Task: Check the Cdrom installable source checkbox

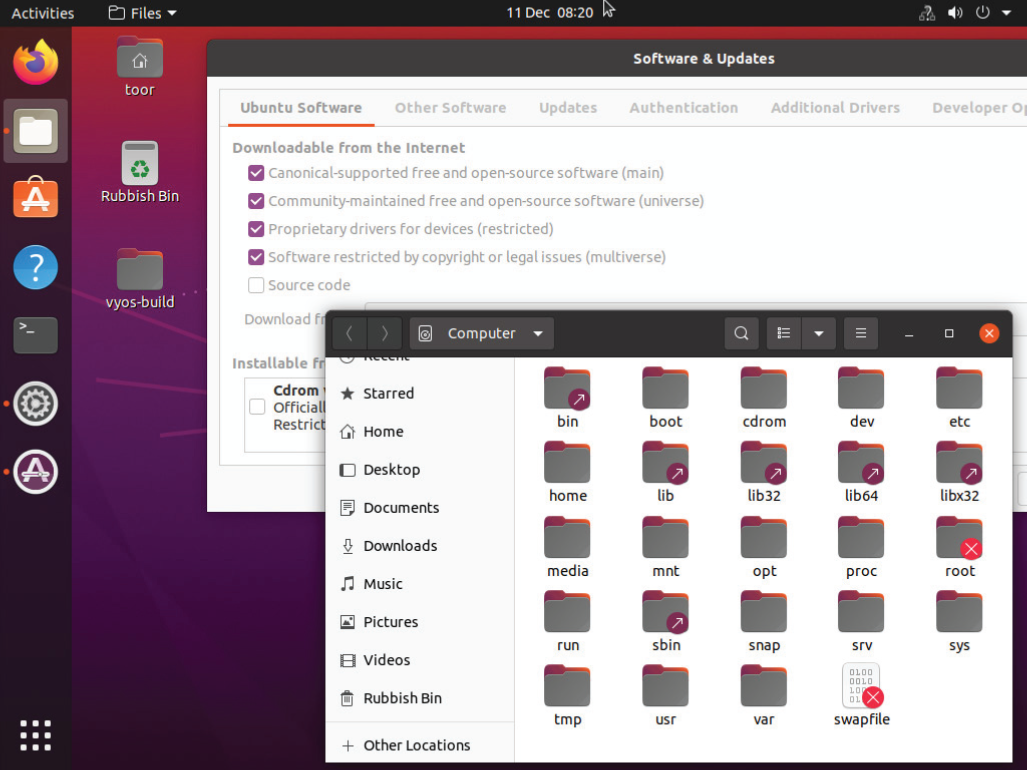Action: [x=257, y=407]
